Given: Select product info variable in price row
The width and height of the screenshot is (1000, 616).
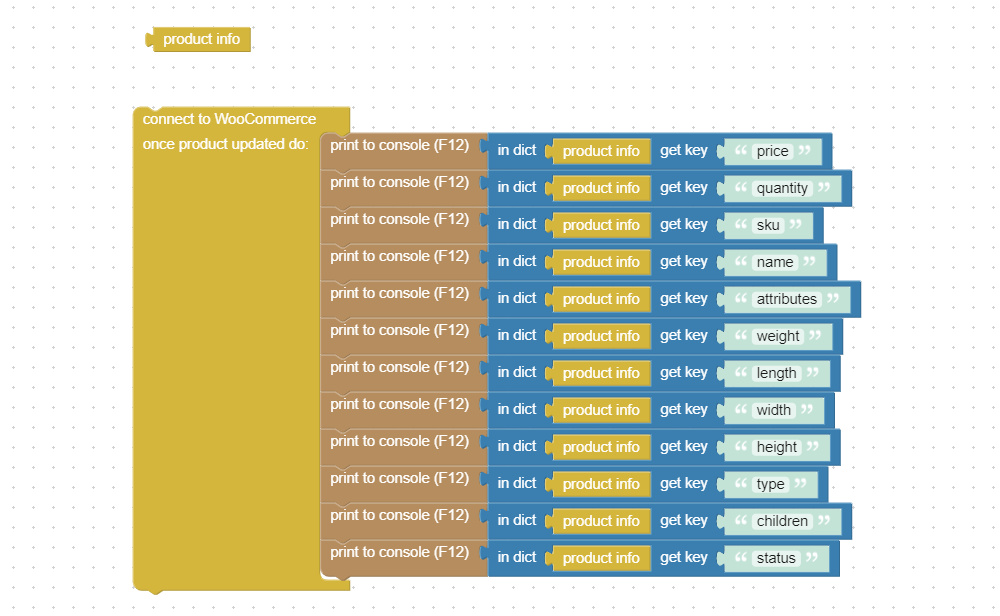Looking at the screenshot, I should click(x=600, y=151).
